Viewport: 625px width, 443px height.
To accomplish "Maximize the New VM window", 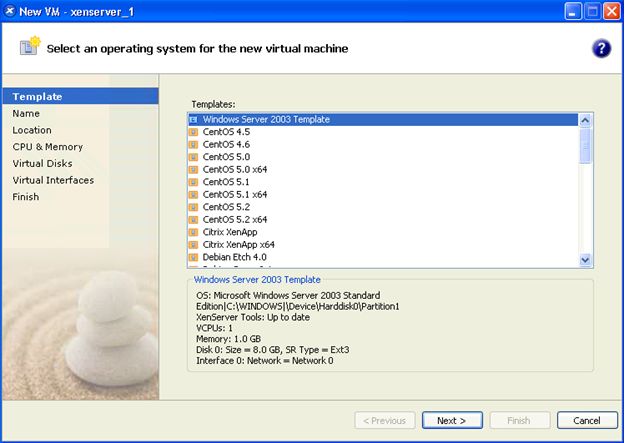I will coord(590,11).
